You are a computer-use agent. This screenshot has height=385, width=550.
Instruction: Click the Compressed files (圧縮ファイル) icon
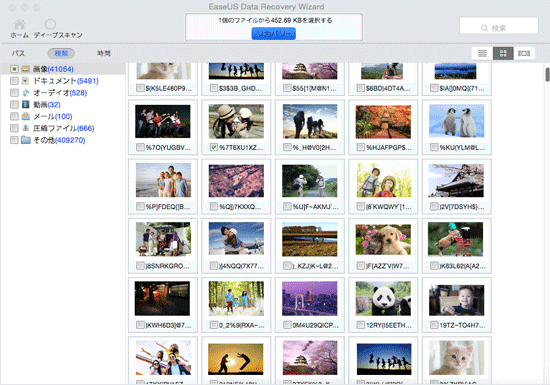25,128
